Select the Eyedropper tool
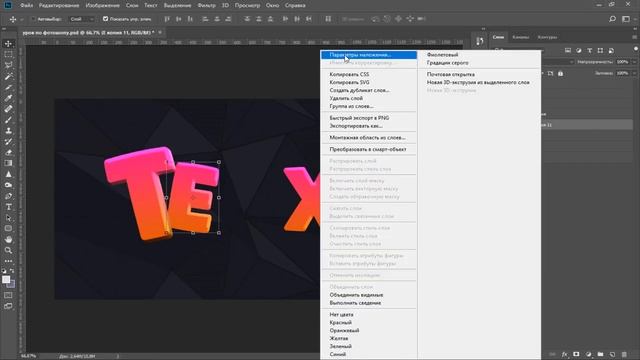640x360 pixels. click(8, 98)
